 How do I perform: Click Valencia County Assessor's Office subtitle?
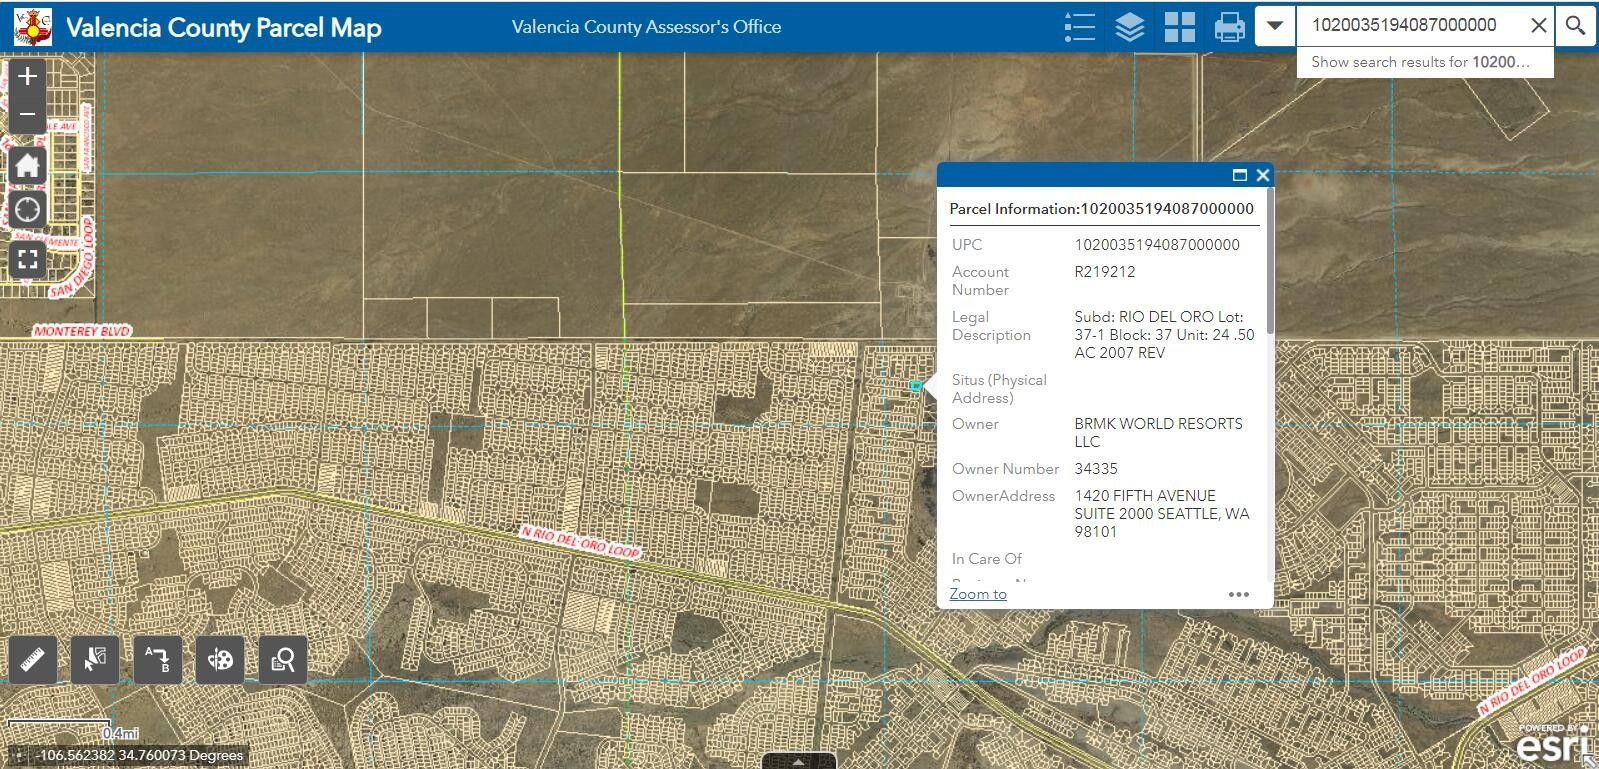tap(646, 27)
